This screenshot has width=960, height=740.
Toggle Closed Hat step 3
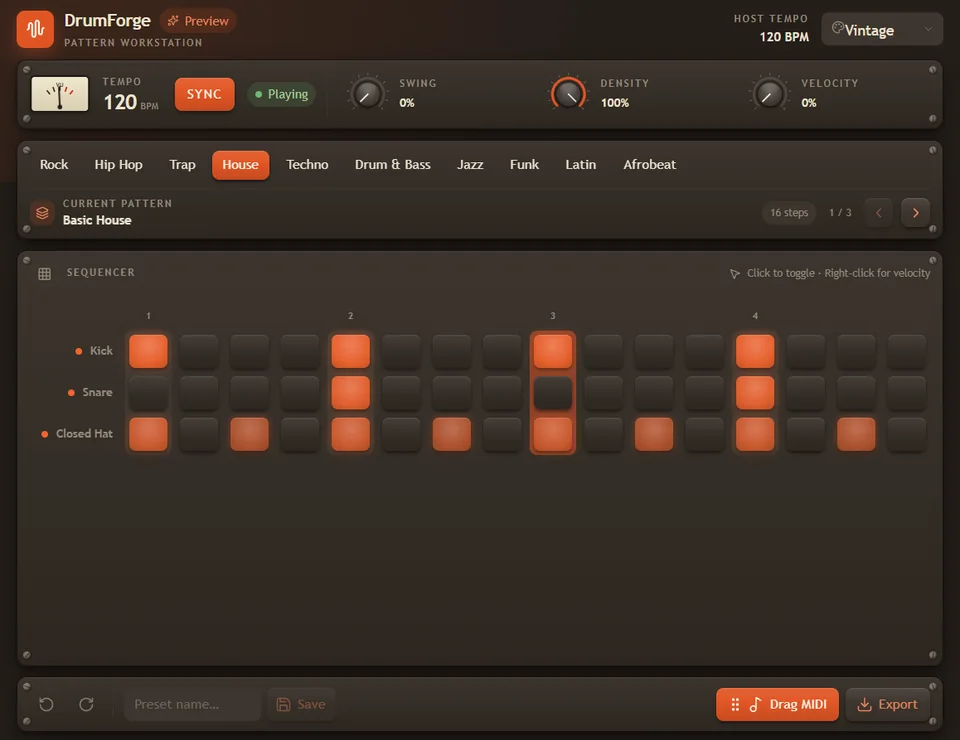point(249,434)
